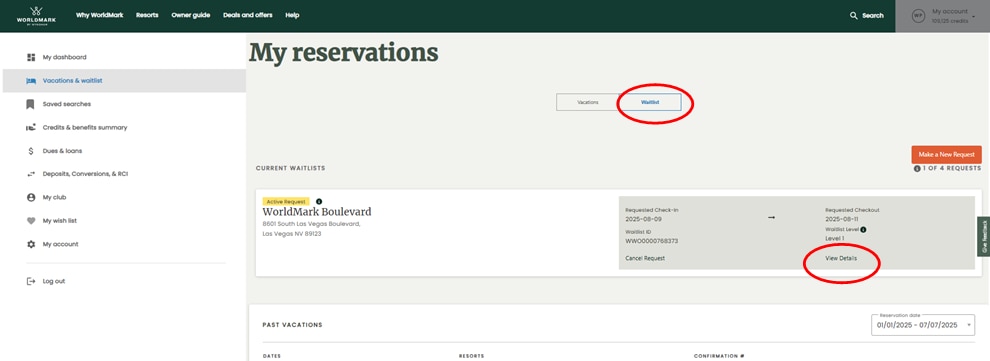Click info icon next to Waitlist Level
990x361 pixels.
(863, 230)
